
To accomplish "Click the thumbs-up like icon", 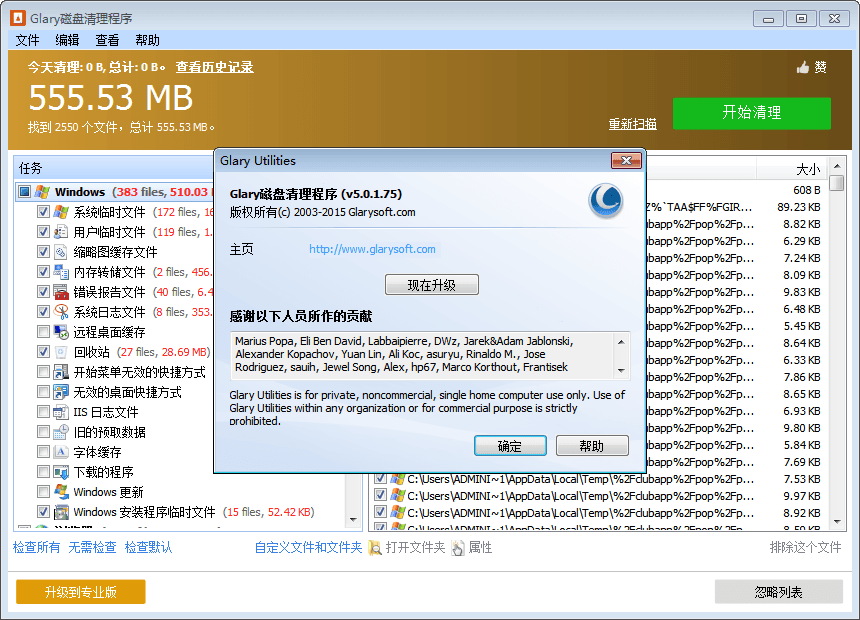I will click(x=802, y=67).
